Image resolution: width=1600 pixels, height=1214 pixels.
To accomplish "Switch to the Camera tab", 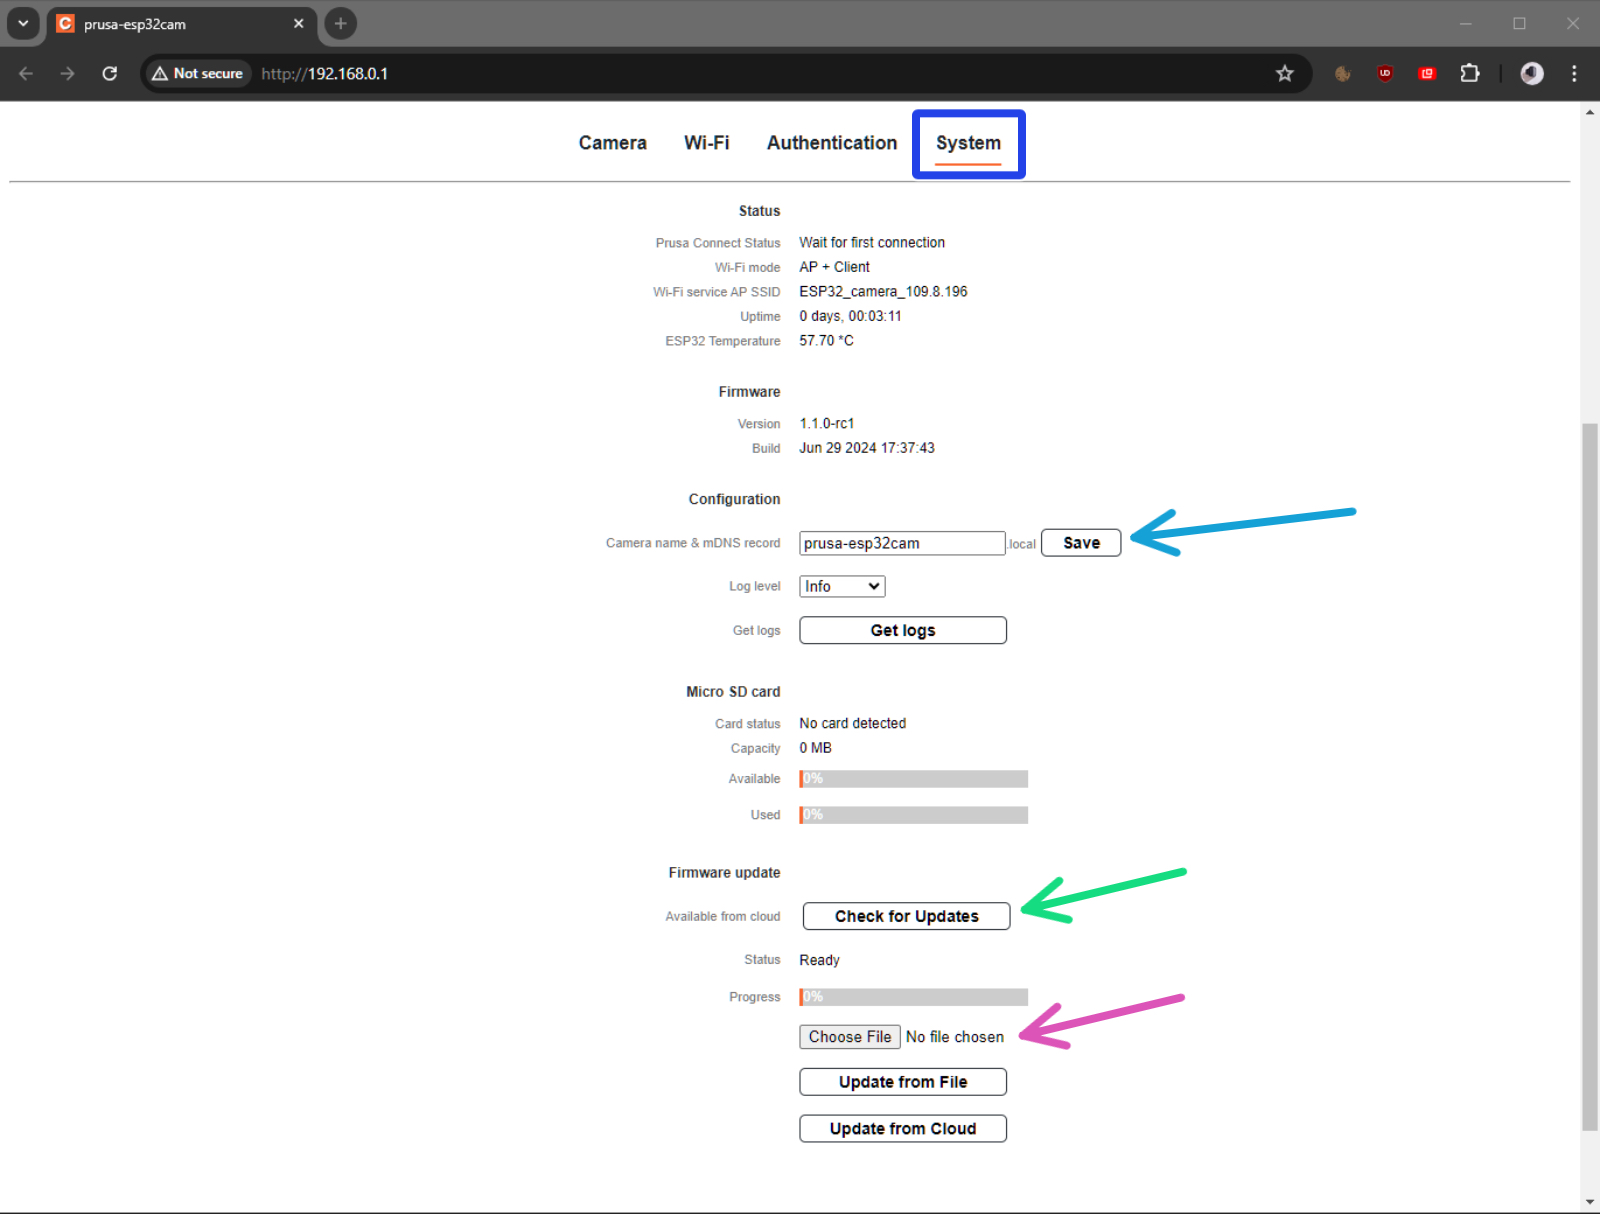I will point(612,143).
